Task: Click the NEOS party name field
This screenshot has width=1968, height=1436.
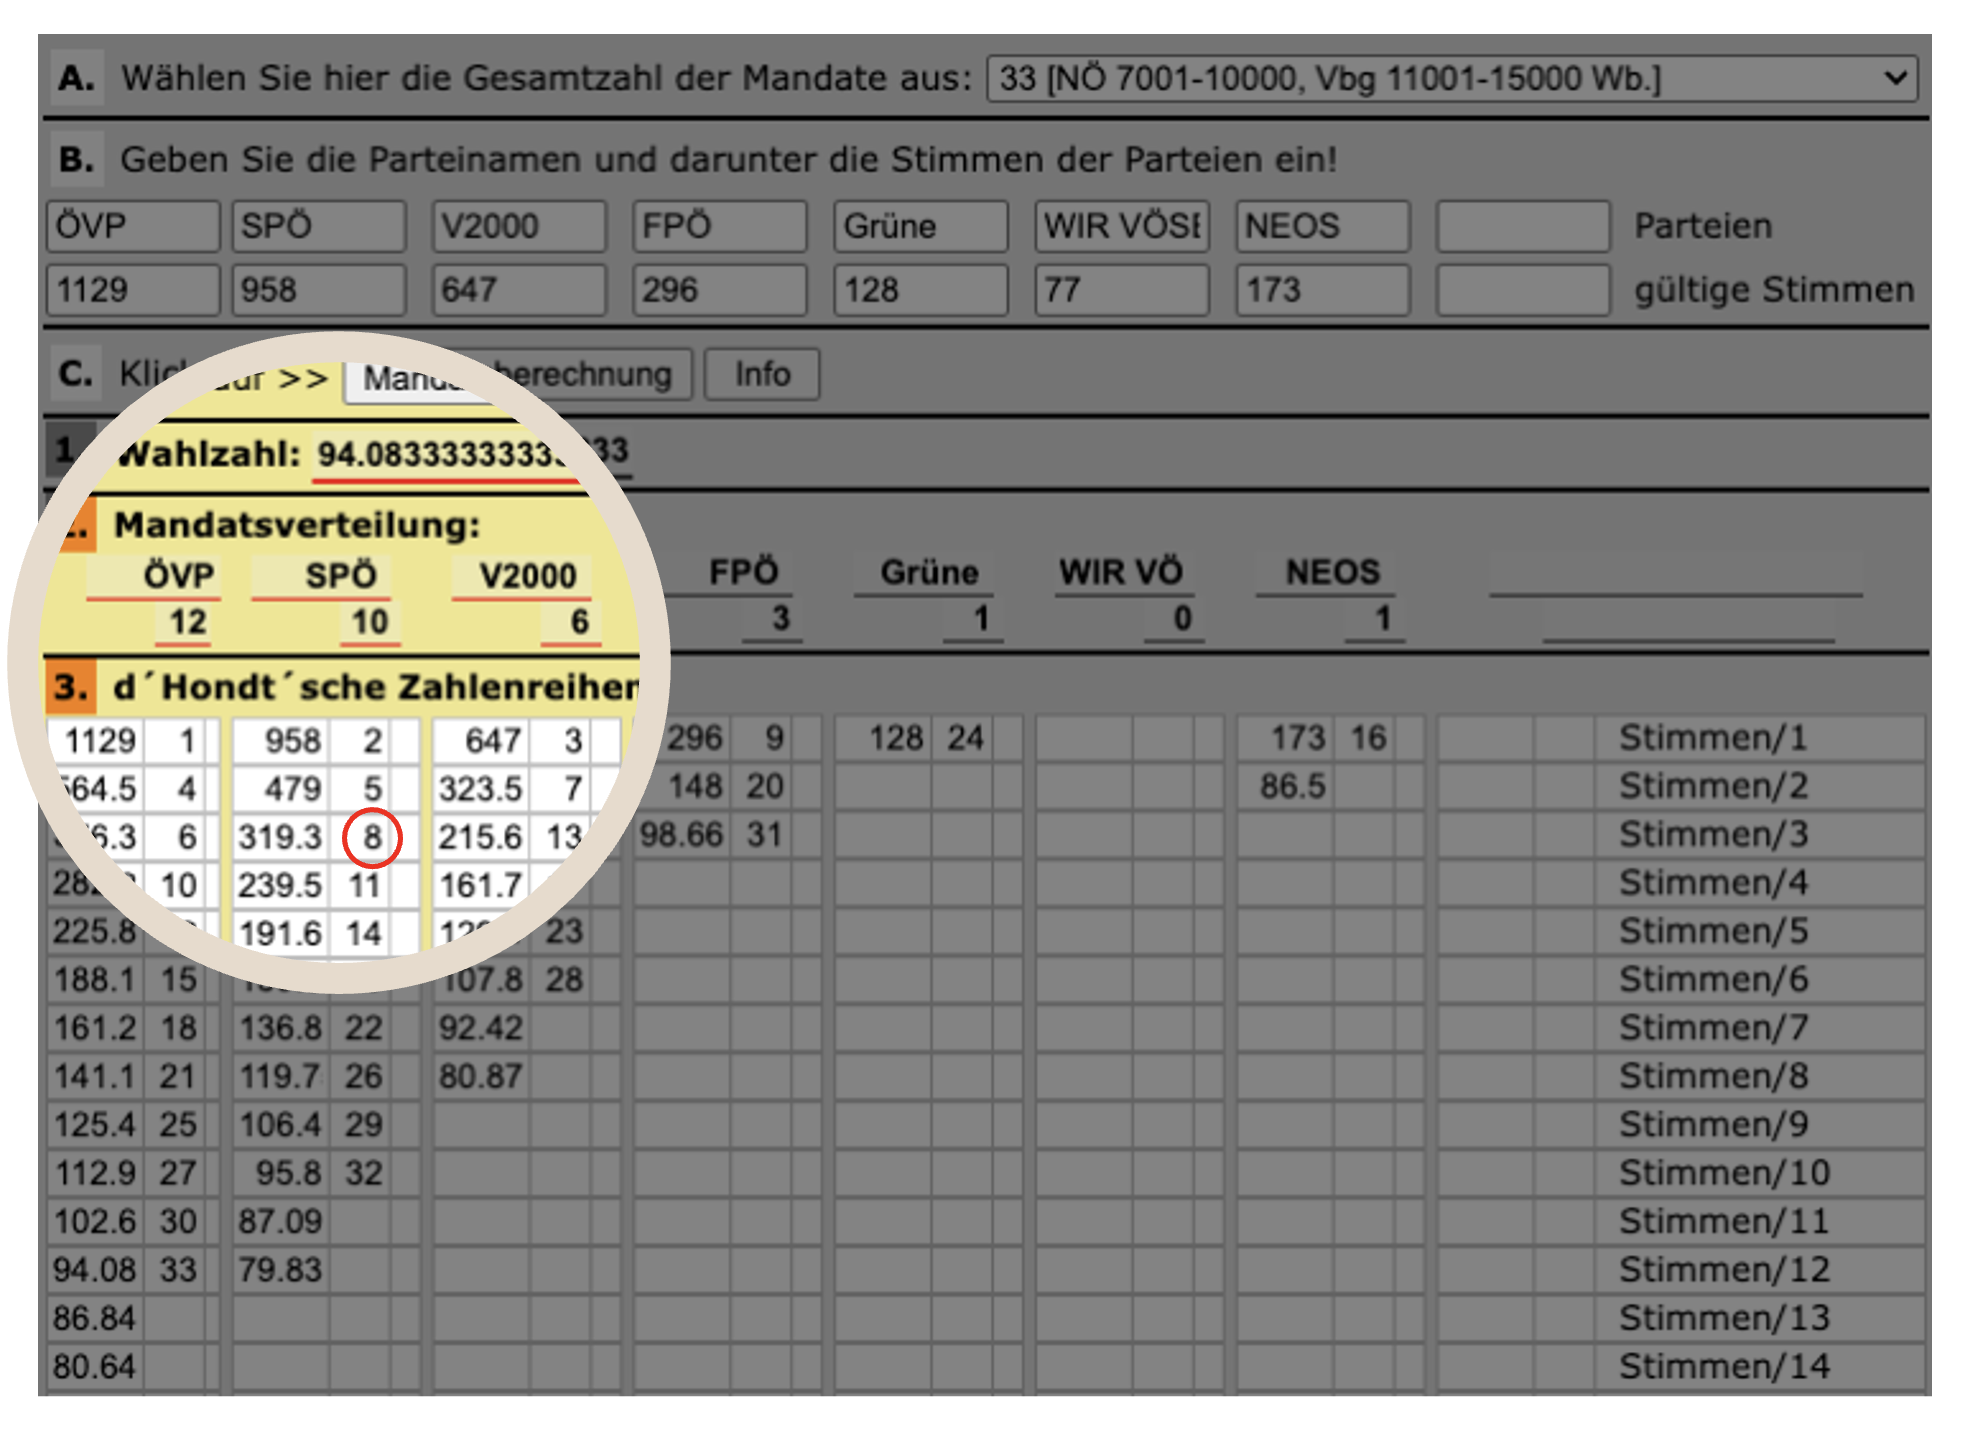Action: (x=1322, y=226)
